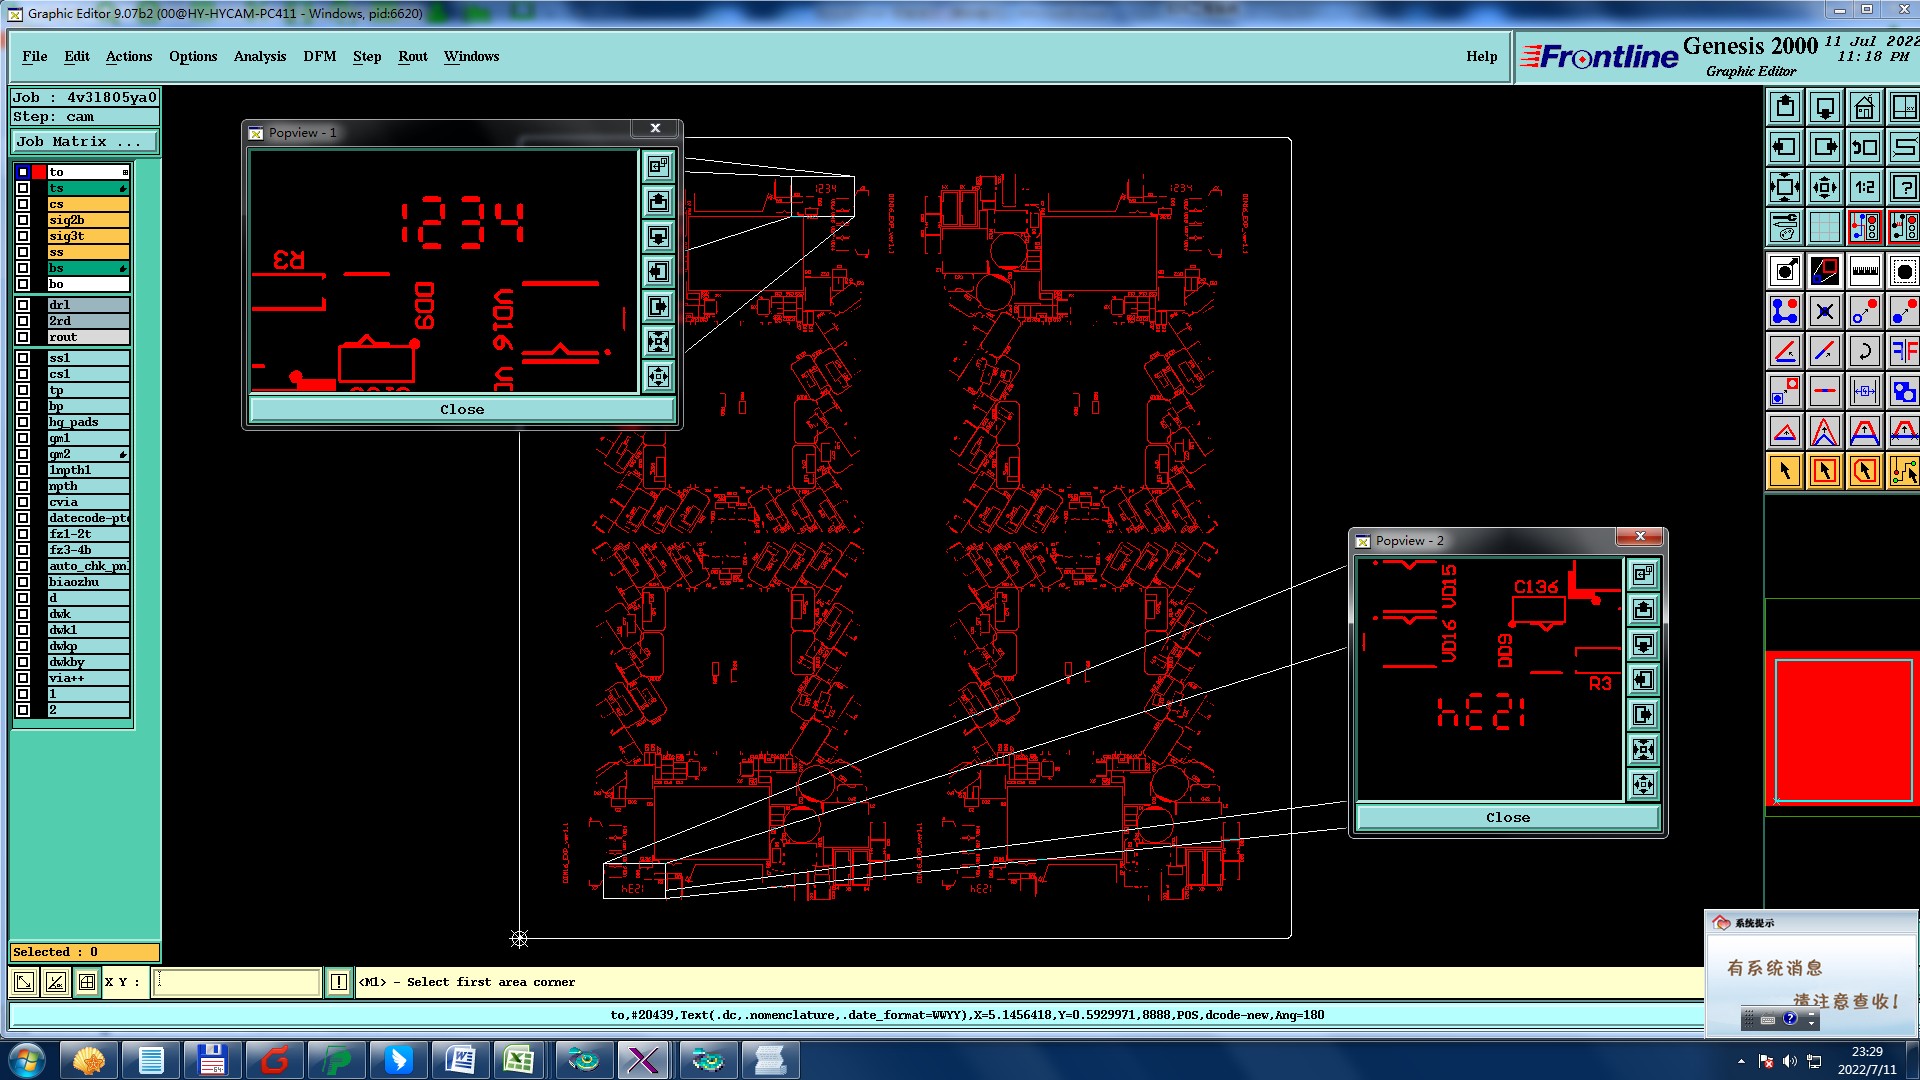The width and height of the screenshot is (1920, 1080).
Task: Toggle visibility checkbox for drl layer
Action: pos(23,305)
